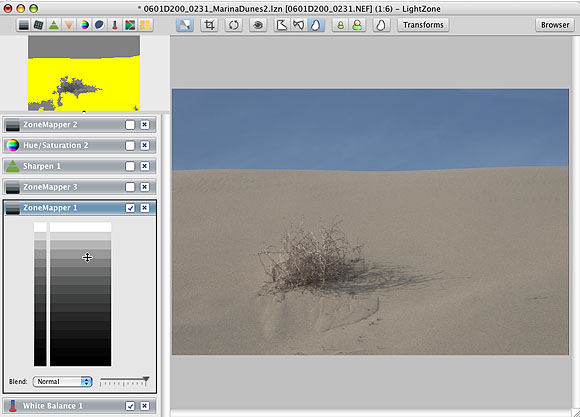Choose the polygon region tool

pos(282,25)
